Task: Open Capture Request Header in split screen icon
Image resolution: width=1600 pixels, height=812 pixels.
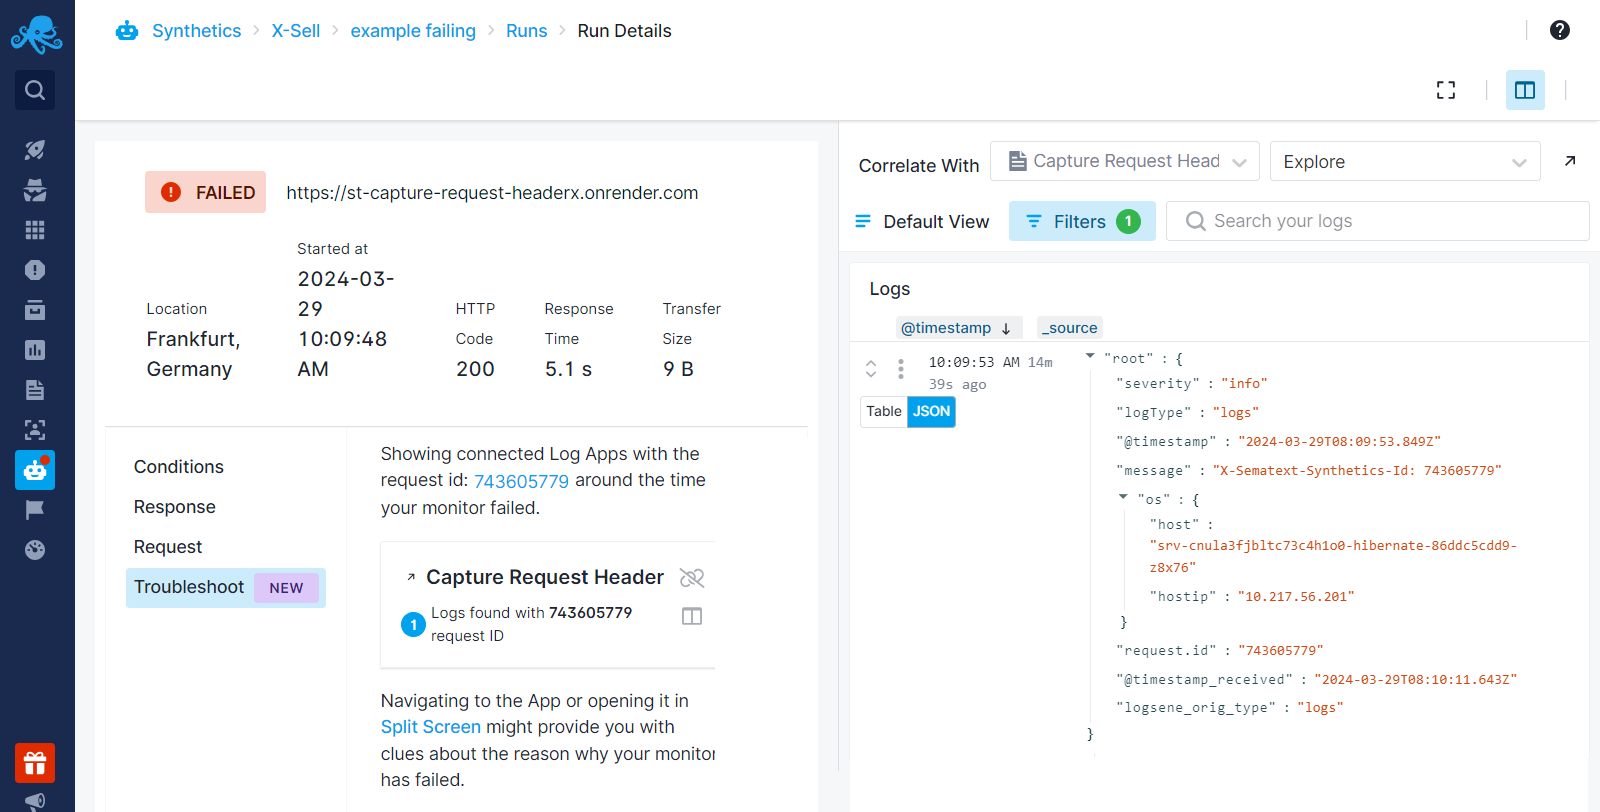Action: (692, 616)
